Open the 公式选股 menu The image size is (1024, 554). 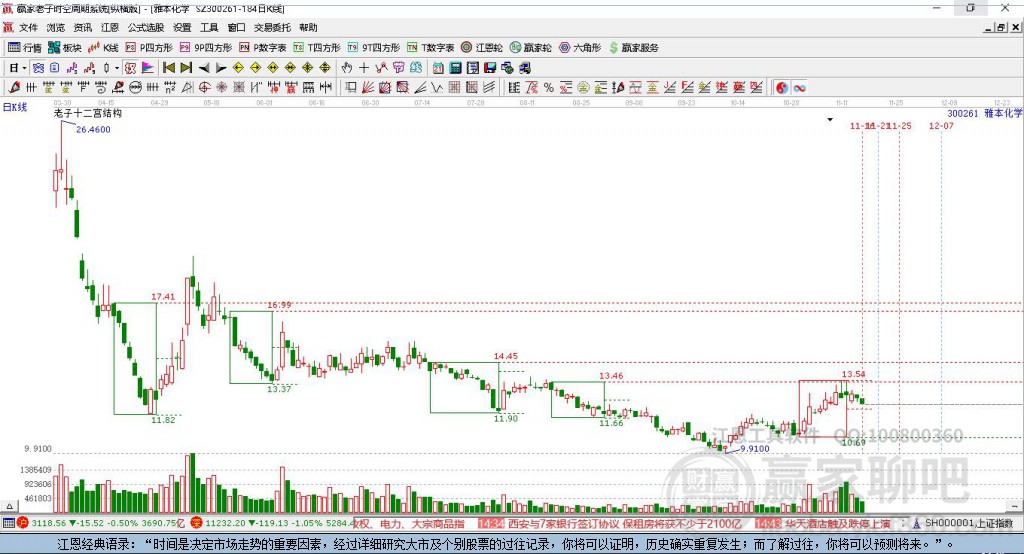tap(146, 27)
